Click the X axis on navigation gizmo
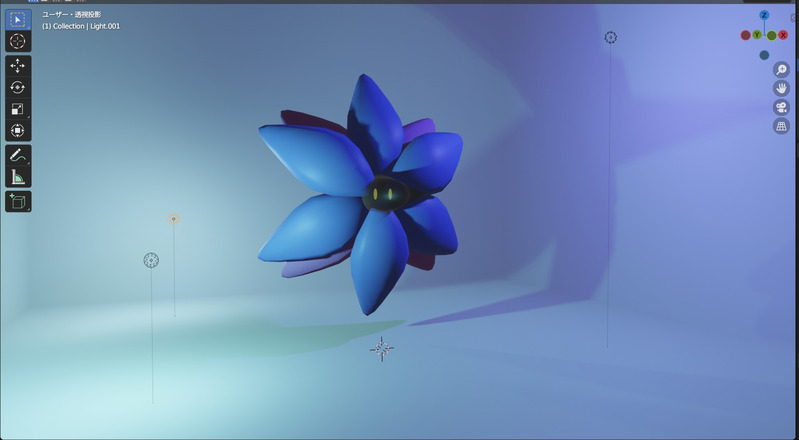The height and width of the screenshot is (440, 799). (x=783, y=35)
